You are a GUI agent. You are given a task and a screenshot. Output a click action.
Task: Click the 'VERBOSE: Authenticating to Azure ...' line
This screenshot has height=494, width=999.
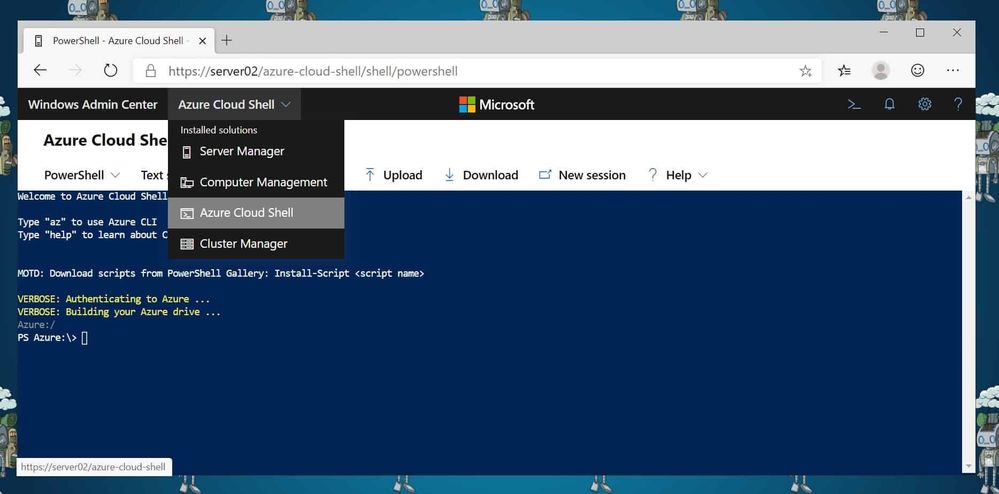113,299
